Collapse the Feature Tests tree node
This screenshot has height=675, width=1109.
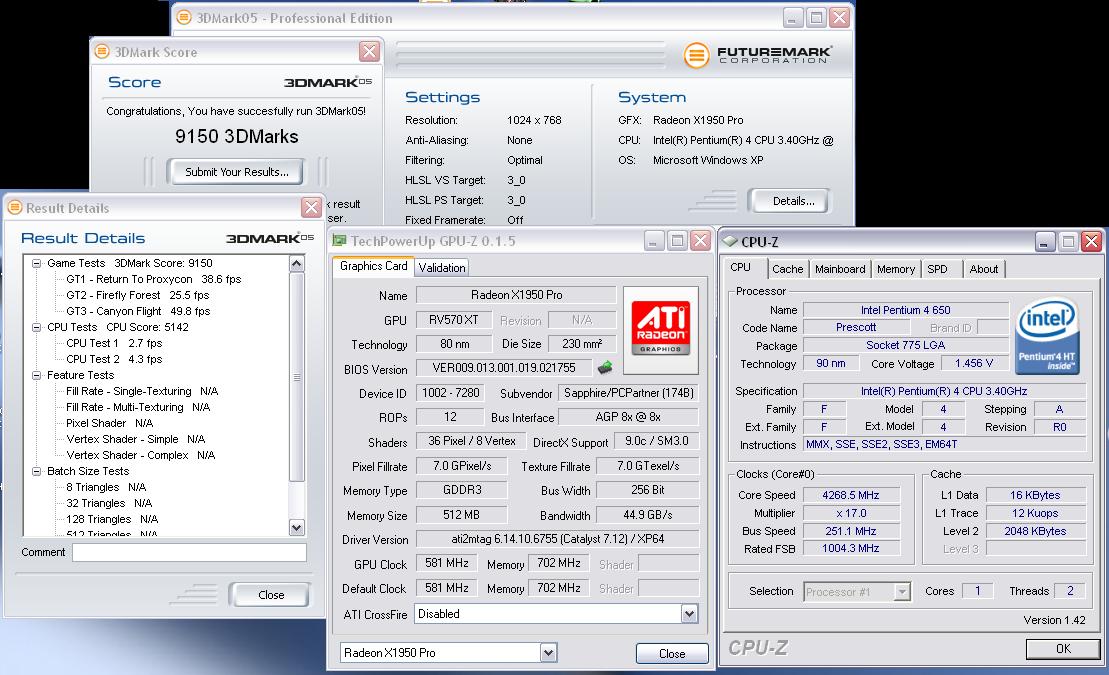tap(36, 375)
